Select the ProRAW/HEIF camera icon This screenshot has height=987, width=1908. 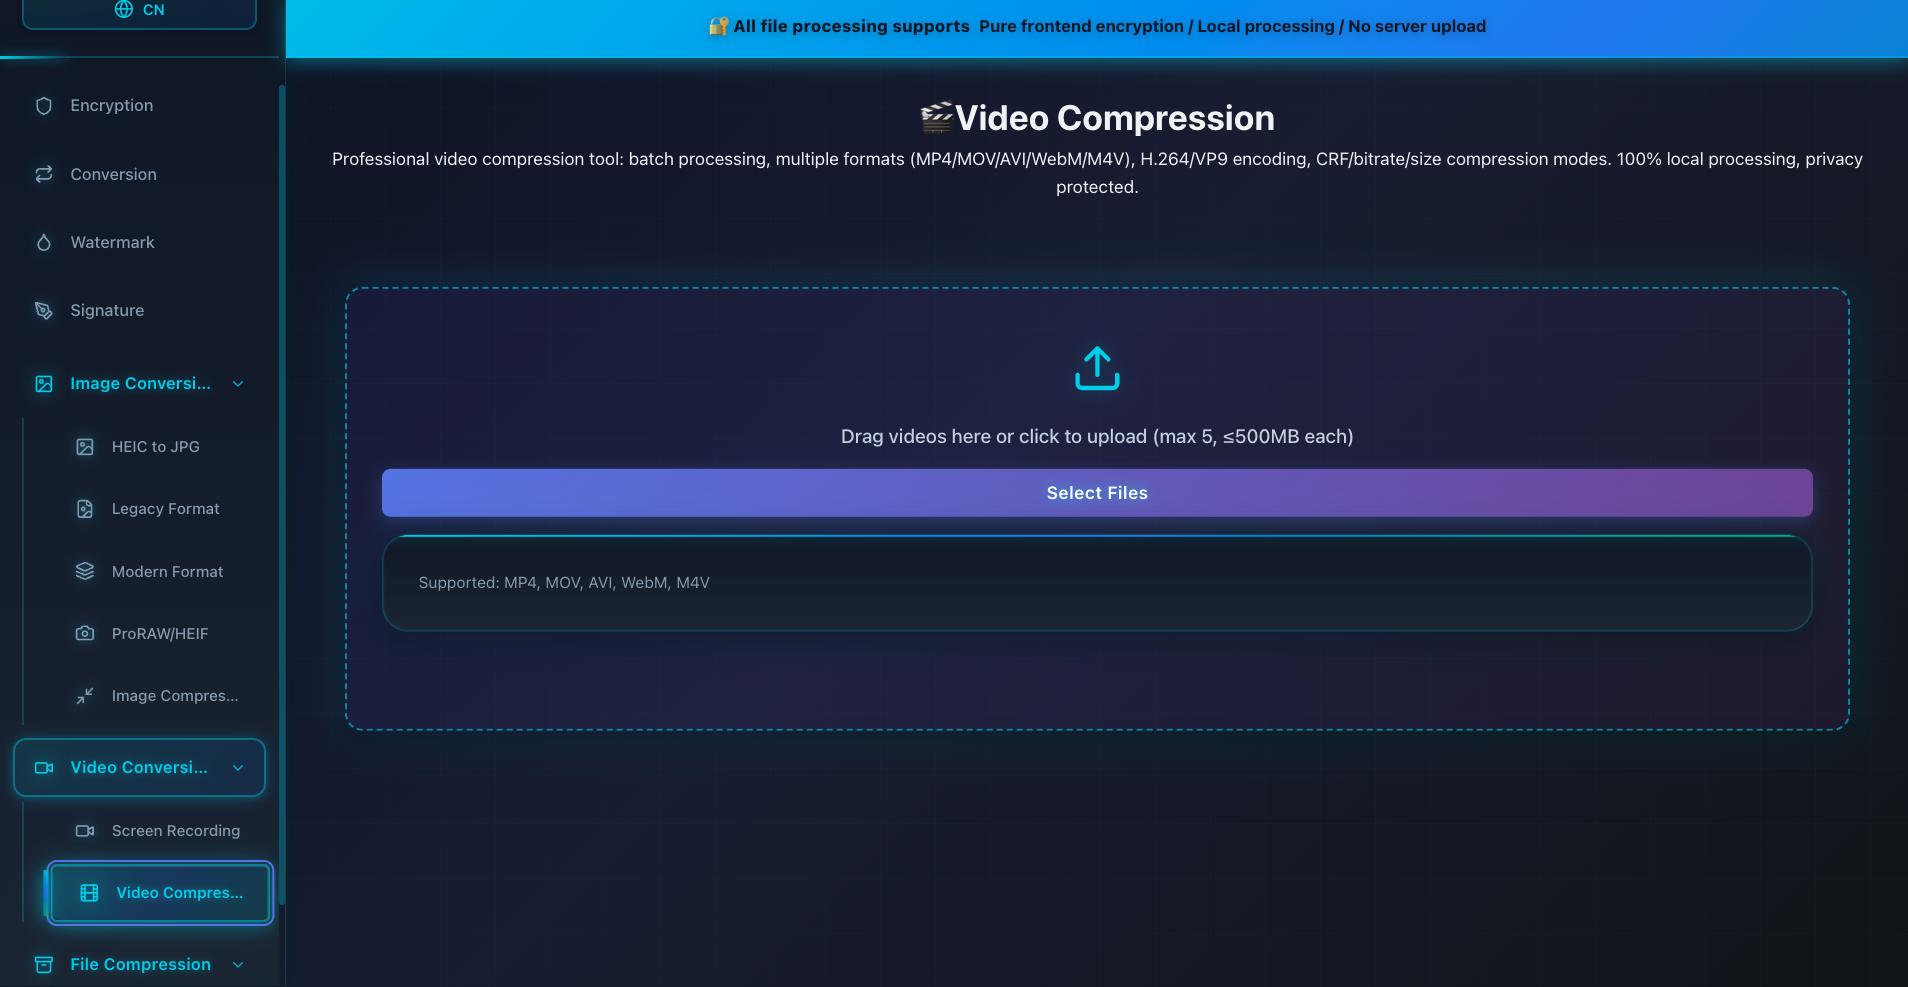(85, 633)
